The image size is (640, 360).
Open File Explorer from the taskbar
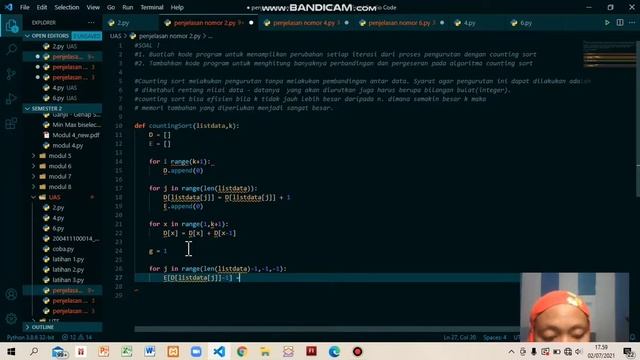point(265,351)
